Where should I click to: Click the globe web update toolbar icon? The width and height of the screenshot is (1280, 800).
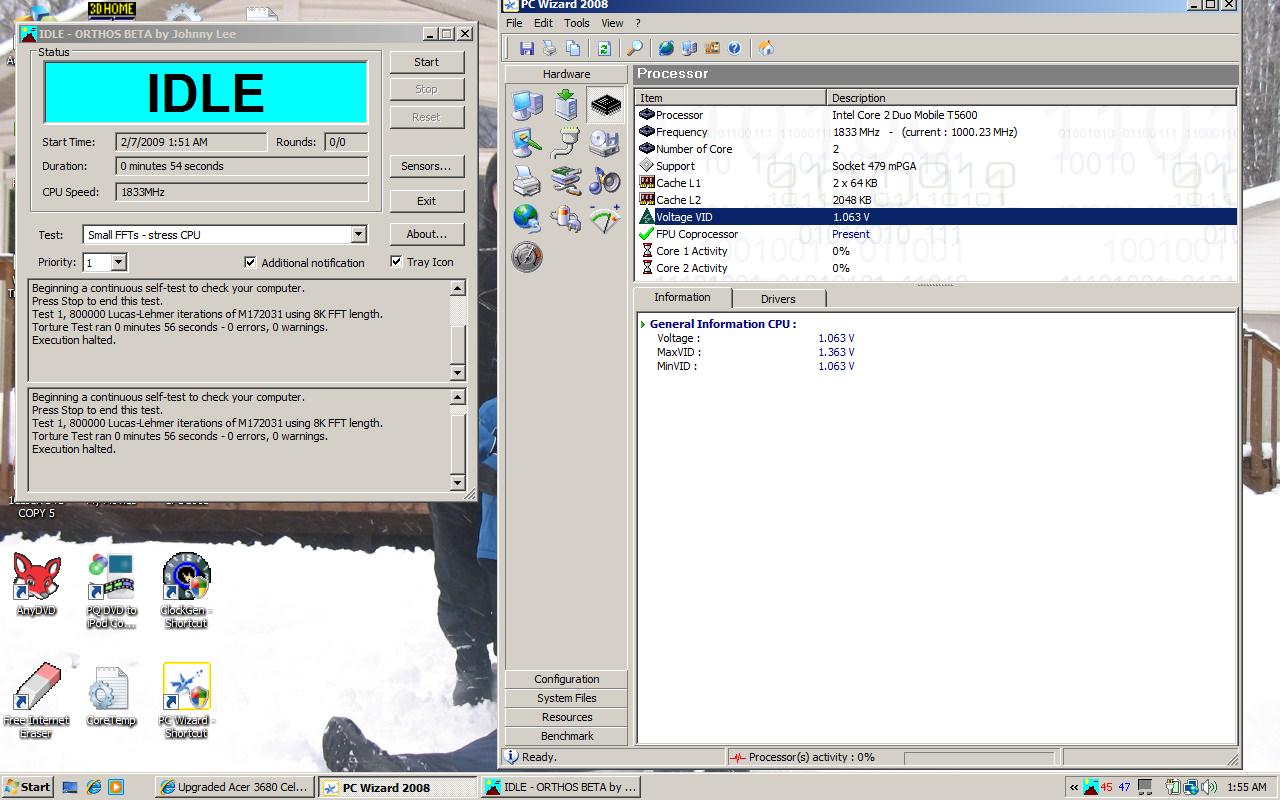click(x=666, y=48)
